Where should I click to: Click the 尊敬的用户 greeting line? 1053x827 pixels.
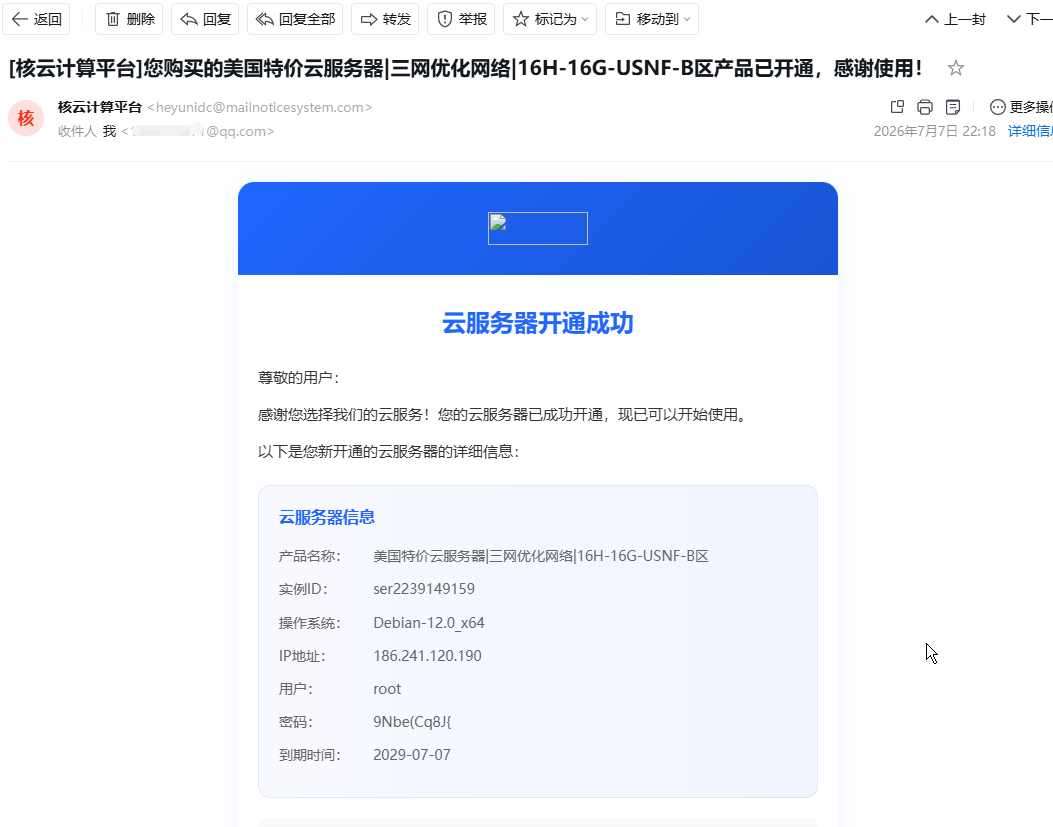[299, 378]
